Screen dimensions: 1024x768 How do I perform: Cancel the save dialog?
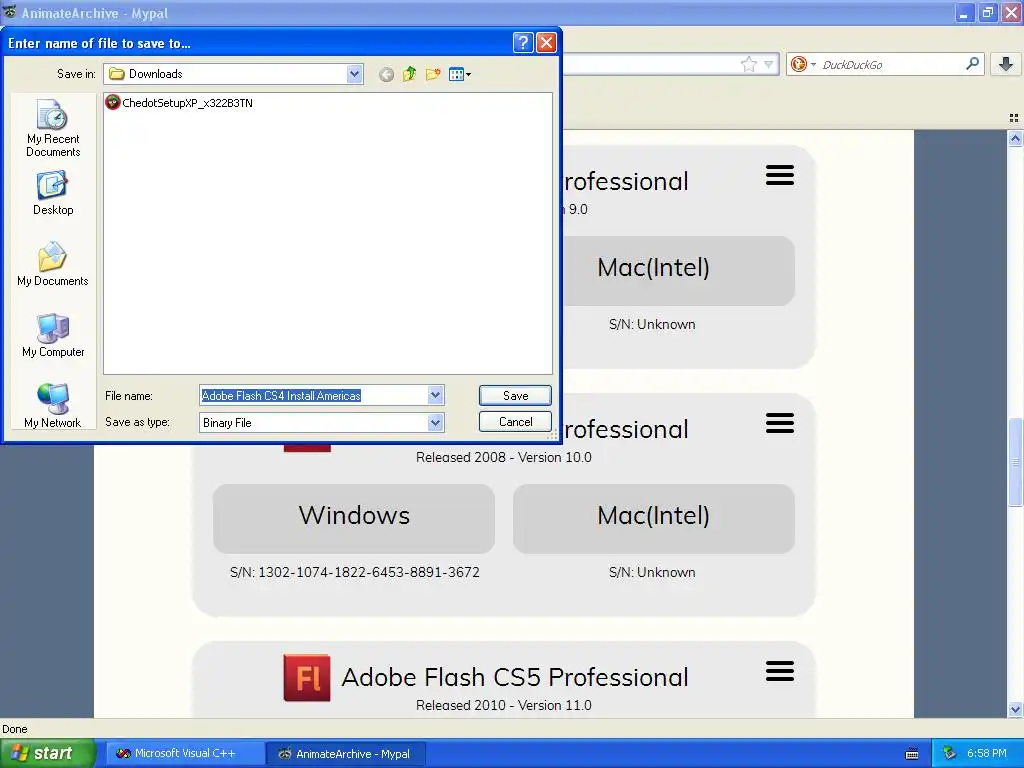(x=515, y=422)
